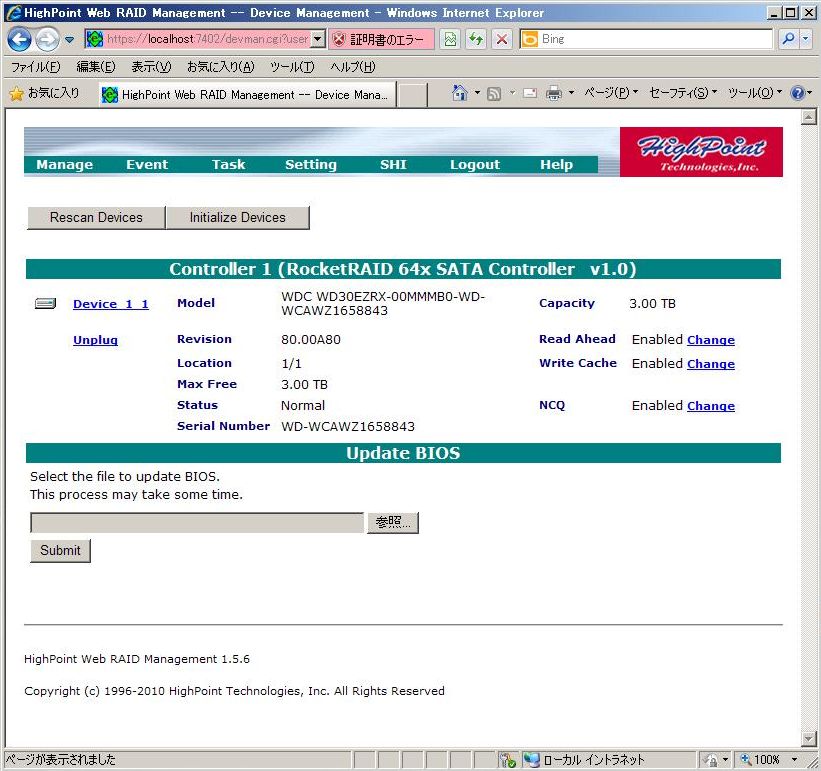Click the Read Mail icon

(x=530, y=93)
